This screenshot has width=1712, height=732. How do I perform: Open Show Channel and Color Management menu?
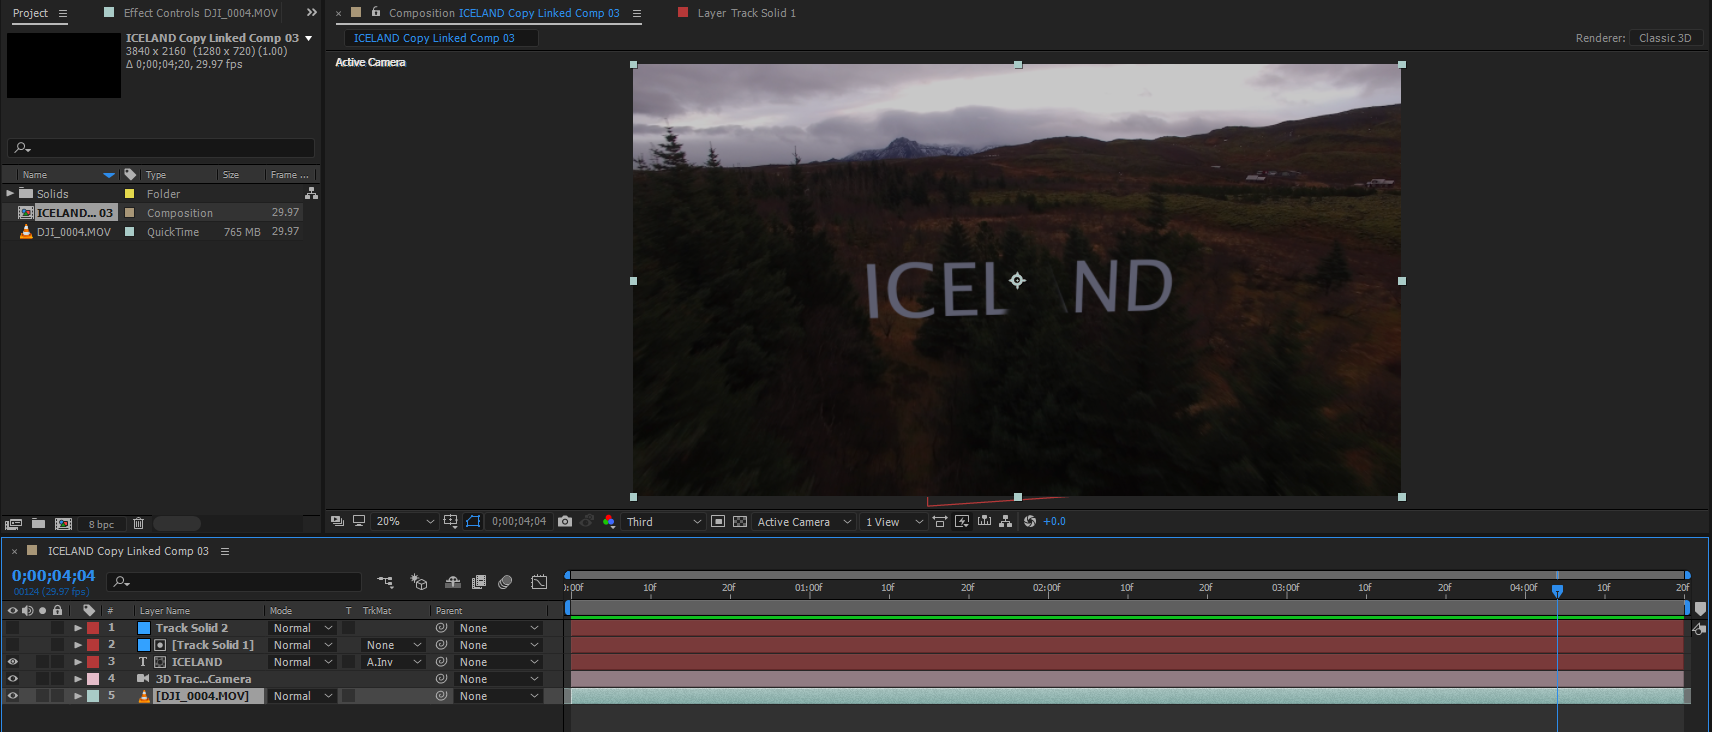(x=609, y=521)
